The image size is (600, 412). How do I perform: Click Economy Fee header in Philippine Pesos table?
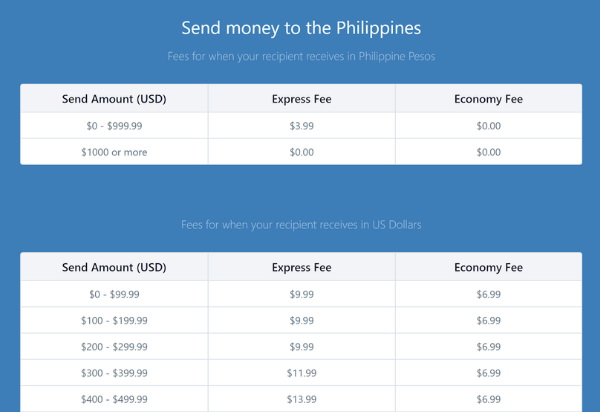click(488, 99)
